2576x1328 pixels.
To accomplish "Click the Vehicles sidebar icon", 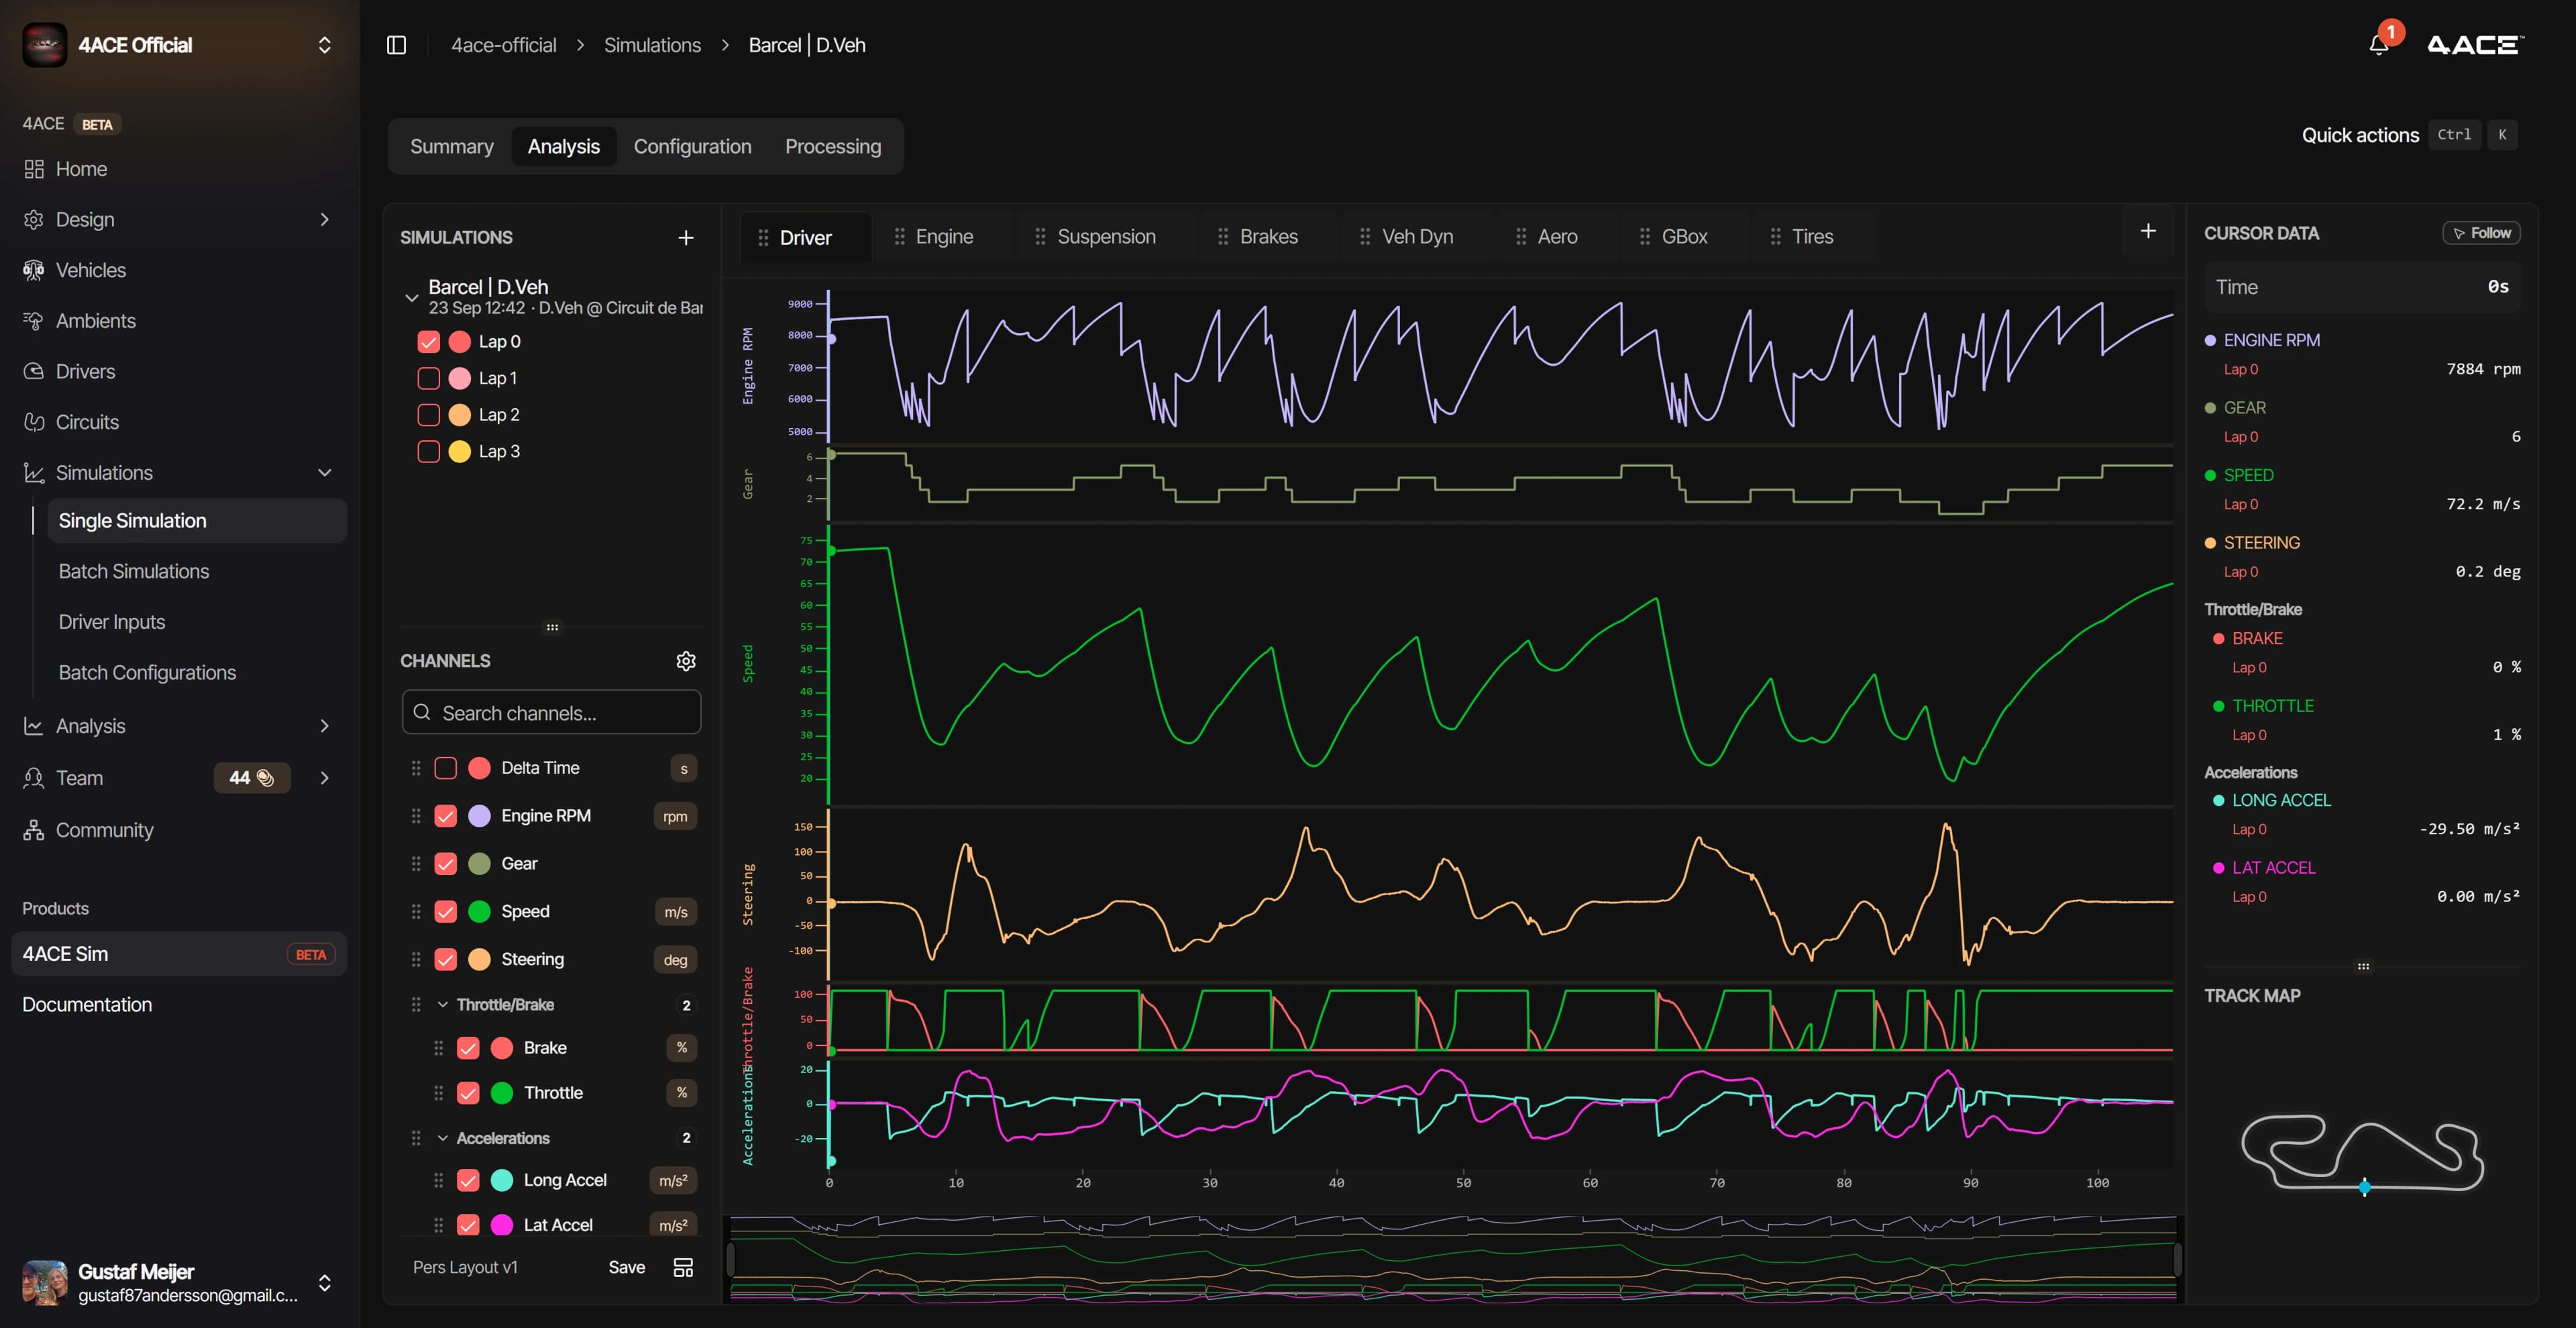I will click(34, 270).
